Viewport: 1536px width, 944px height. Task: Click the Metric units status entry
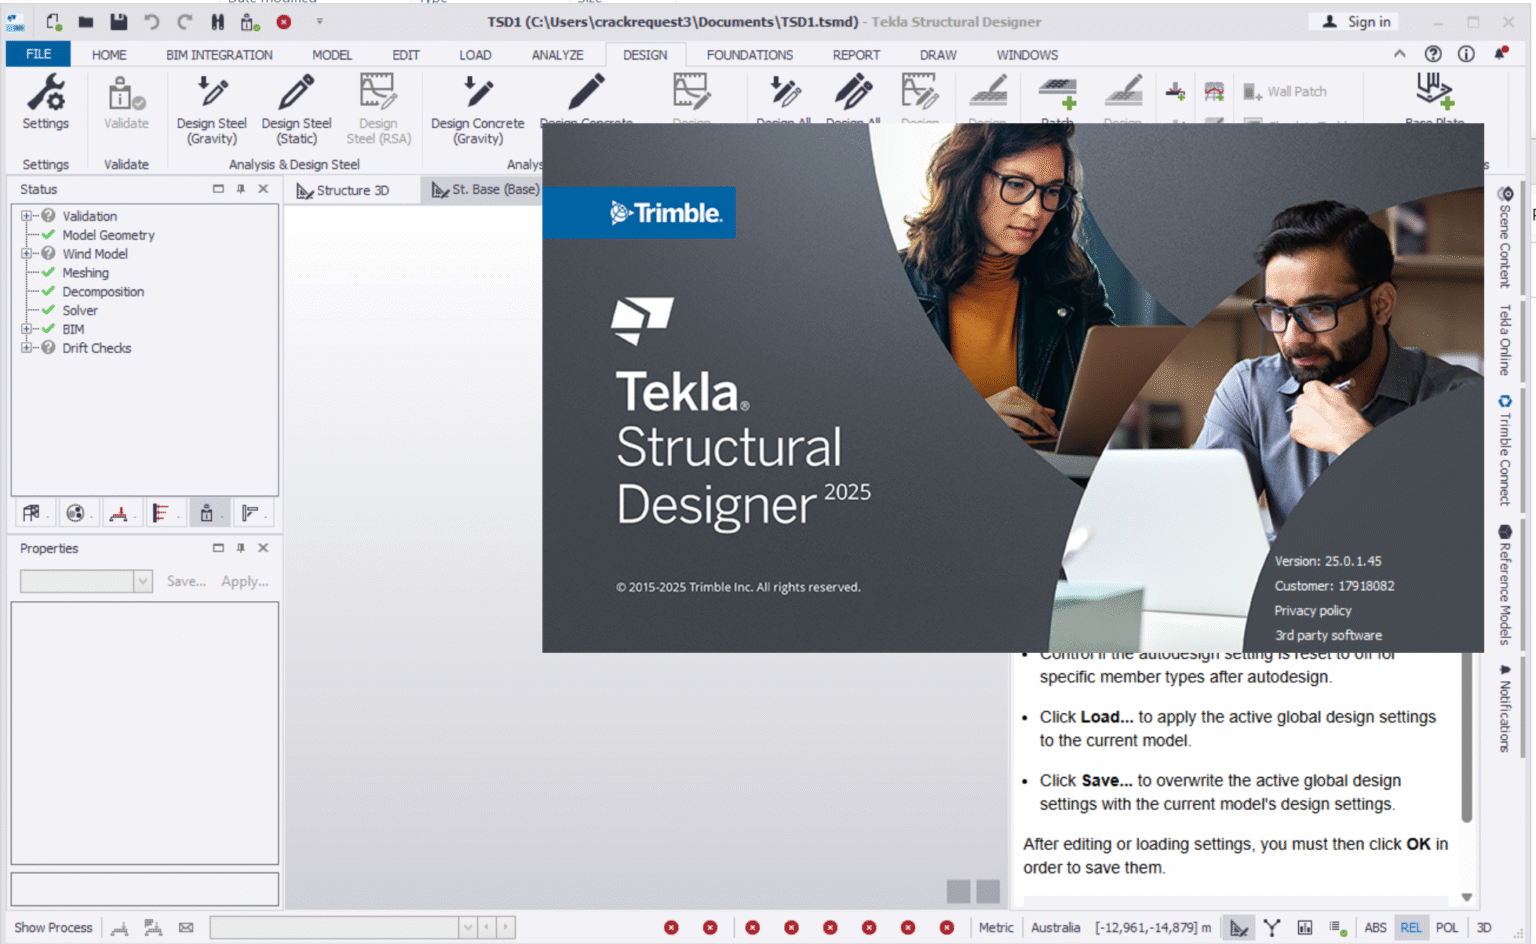point(996,927)
